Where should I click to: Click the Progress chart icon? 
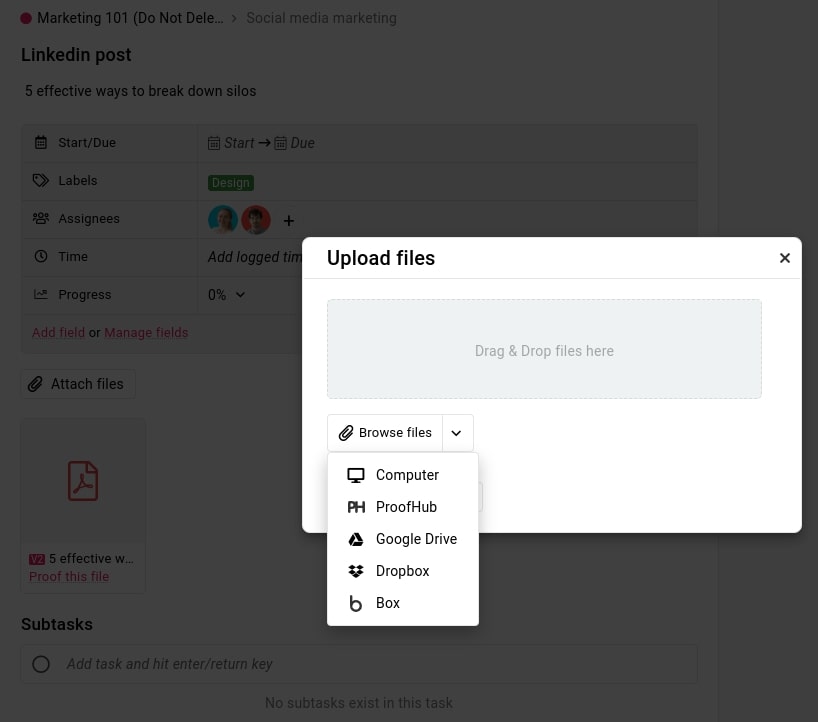pyautogui.click(x=41, y=294)
